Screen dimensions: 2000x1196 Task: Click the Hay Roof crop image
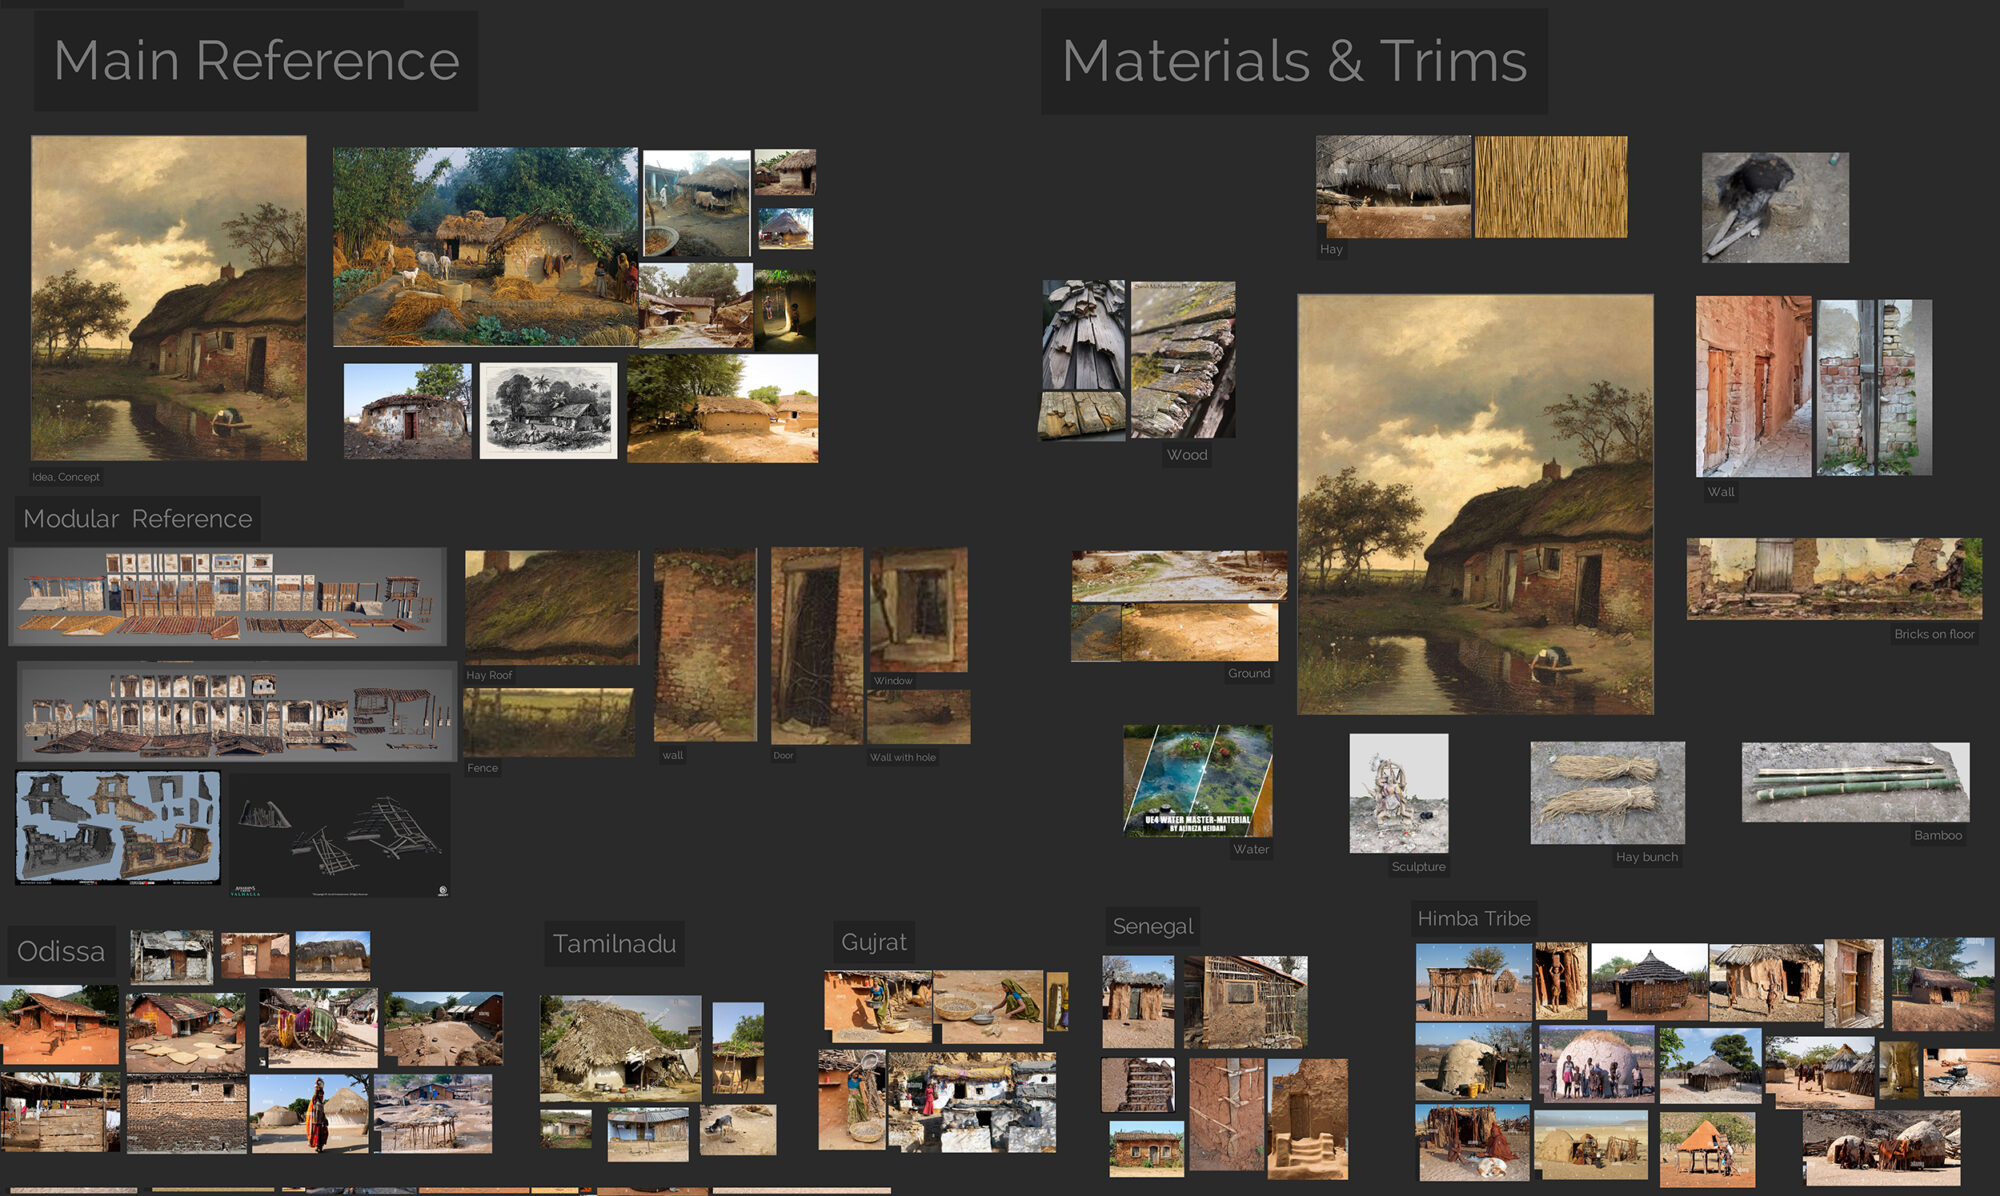coord(551,607)
